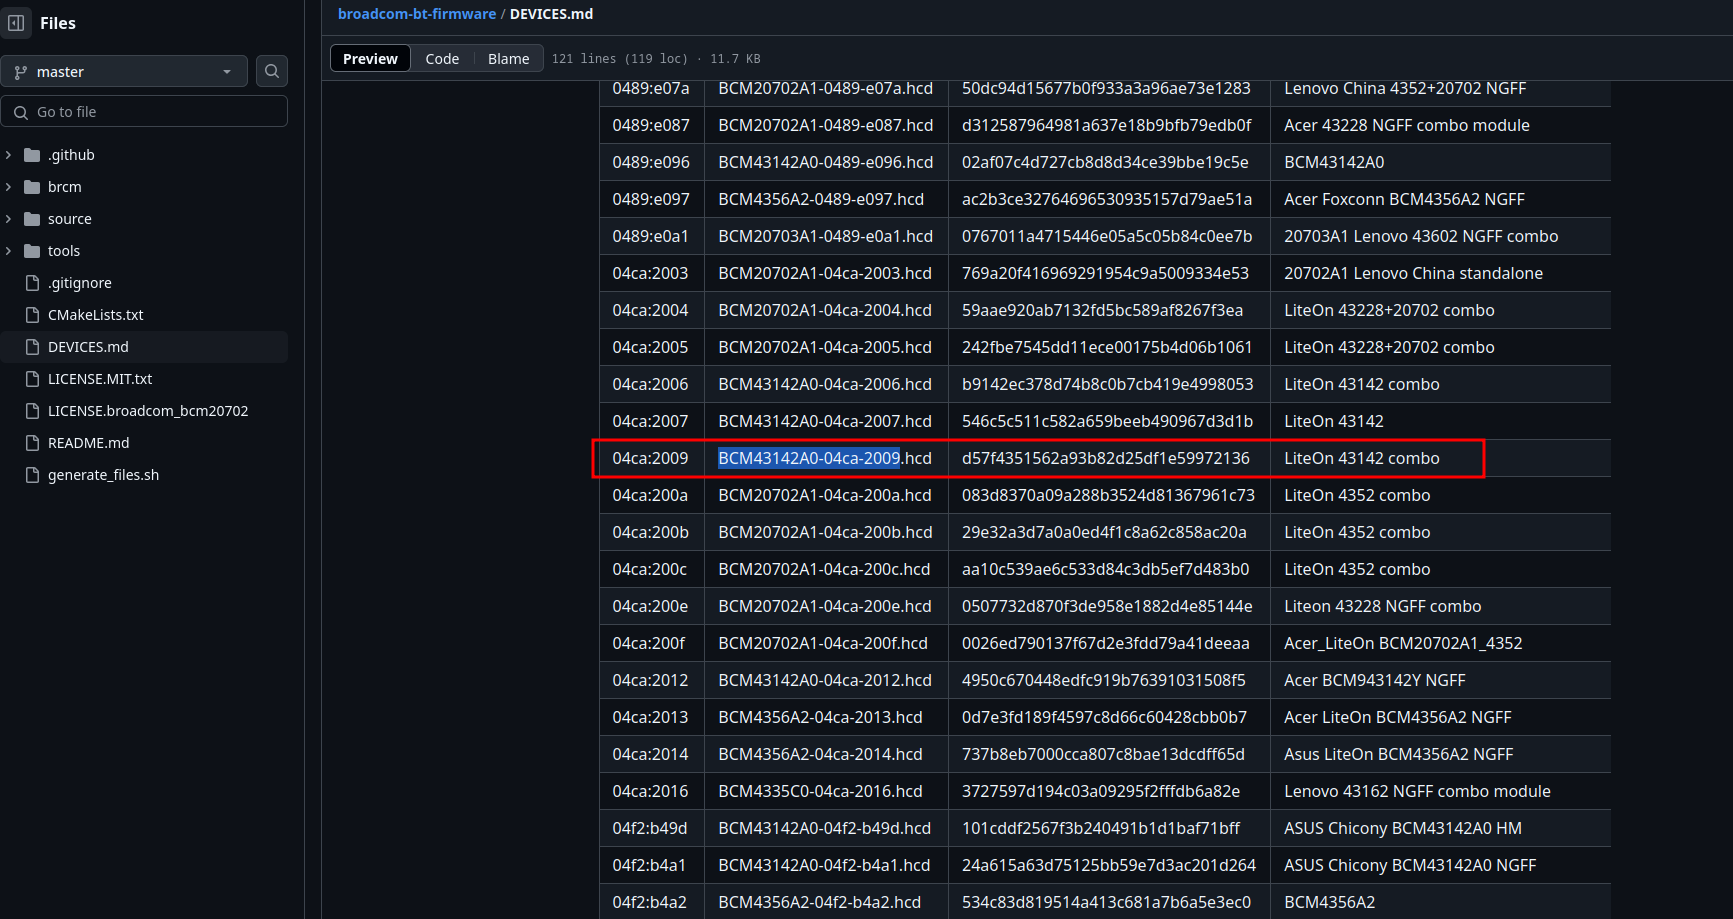Click the .gitignore file icon

click(32, 283)
